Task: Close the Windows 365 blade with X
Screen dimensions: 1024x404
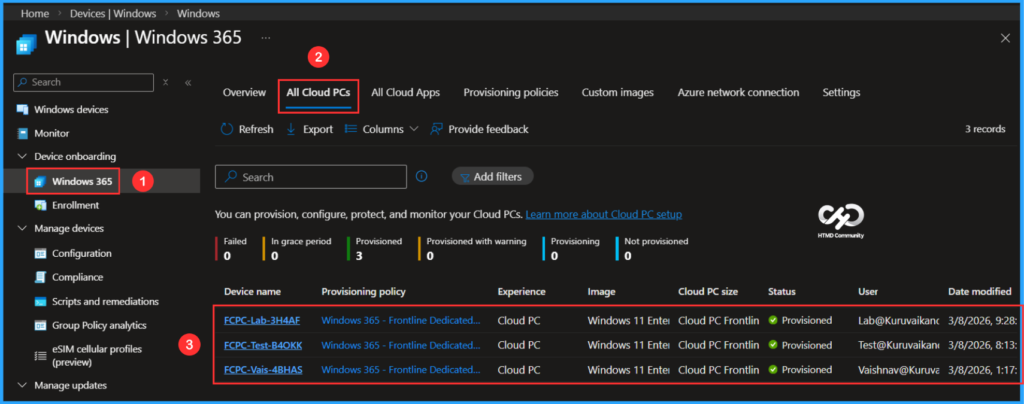Action: tap(1005, 38)
